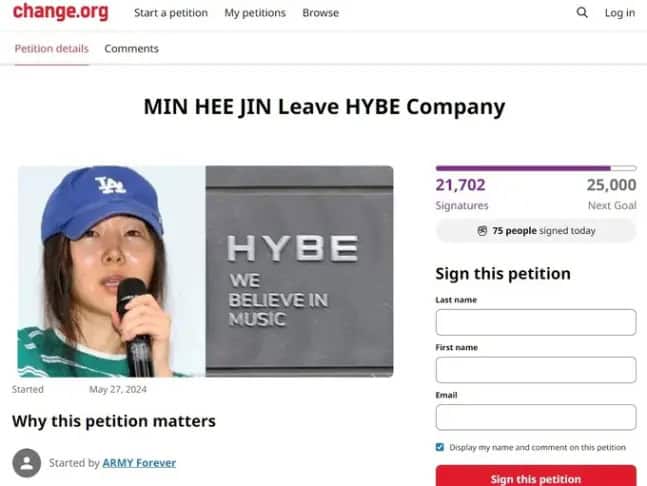Image resolution: width=647 pixels, height=486 pixels.
Task: Click the petition starter avatar icon
Action: (x=27, y=463)
